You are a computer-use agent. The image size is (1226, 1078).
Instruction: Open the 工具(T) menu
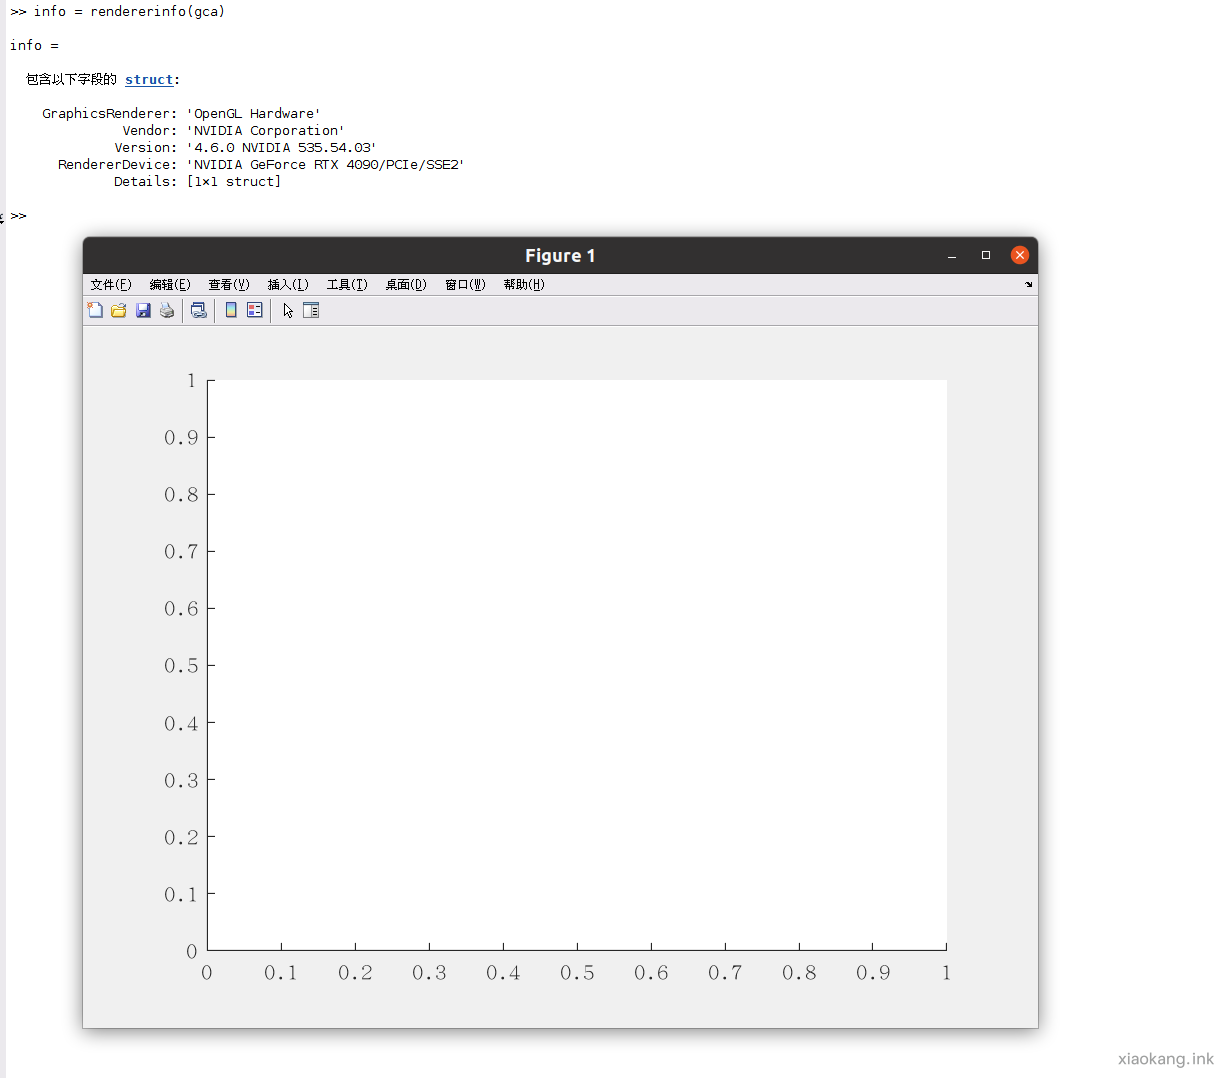[x=347, y=284]
